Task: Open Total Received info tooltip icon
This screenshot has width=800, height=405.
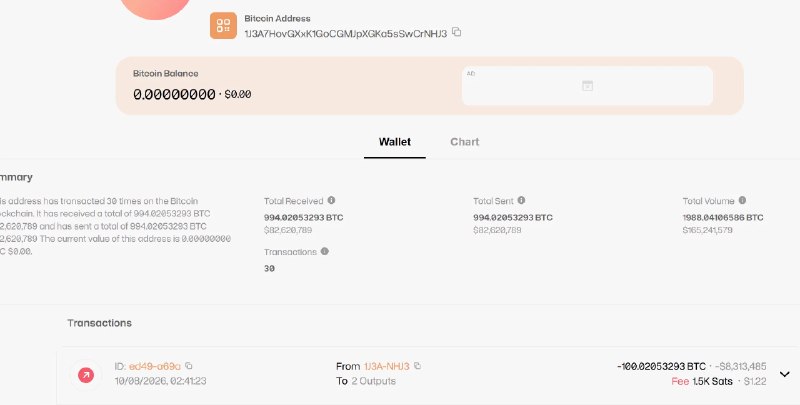Action: coord(332,200)
